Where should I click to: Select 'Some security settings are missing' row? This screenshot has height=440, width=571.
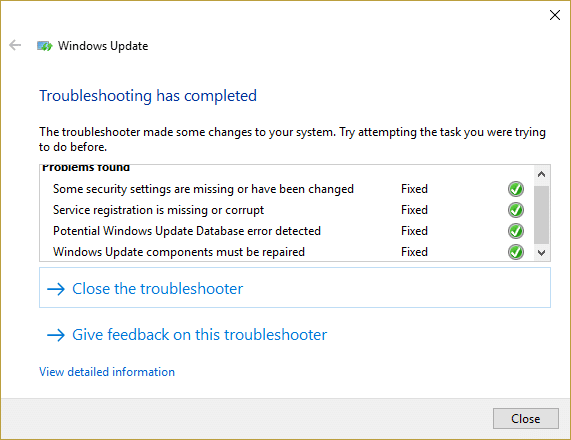(x=287, y=189)
